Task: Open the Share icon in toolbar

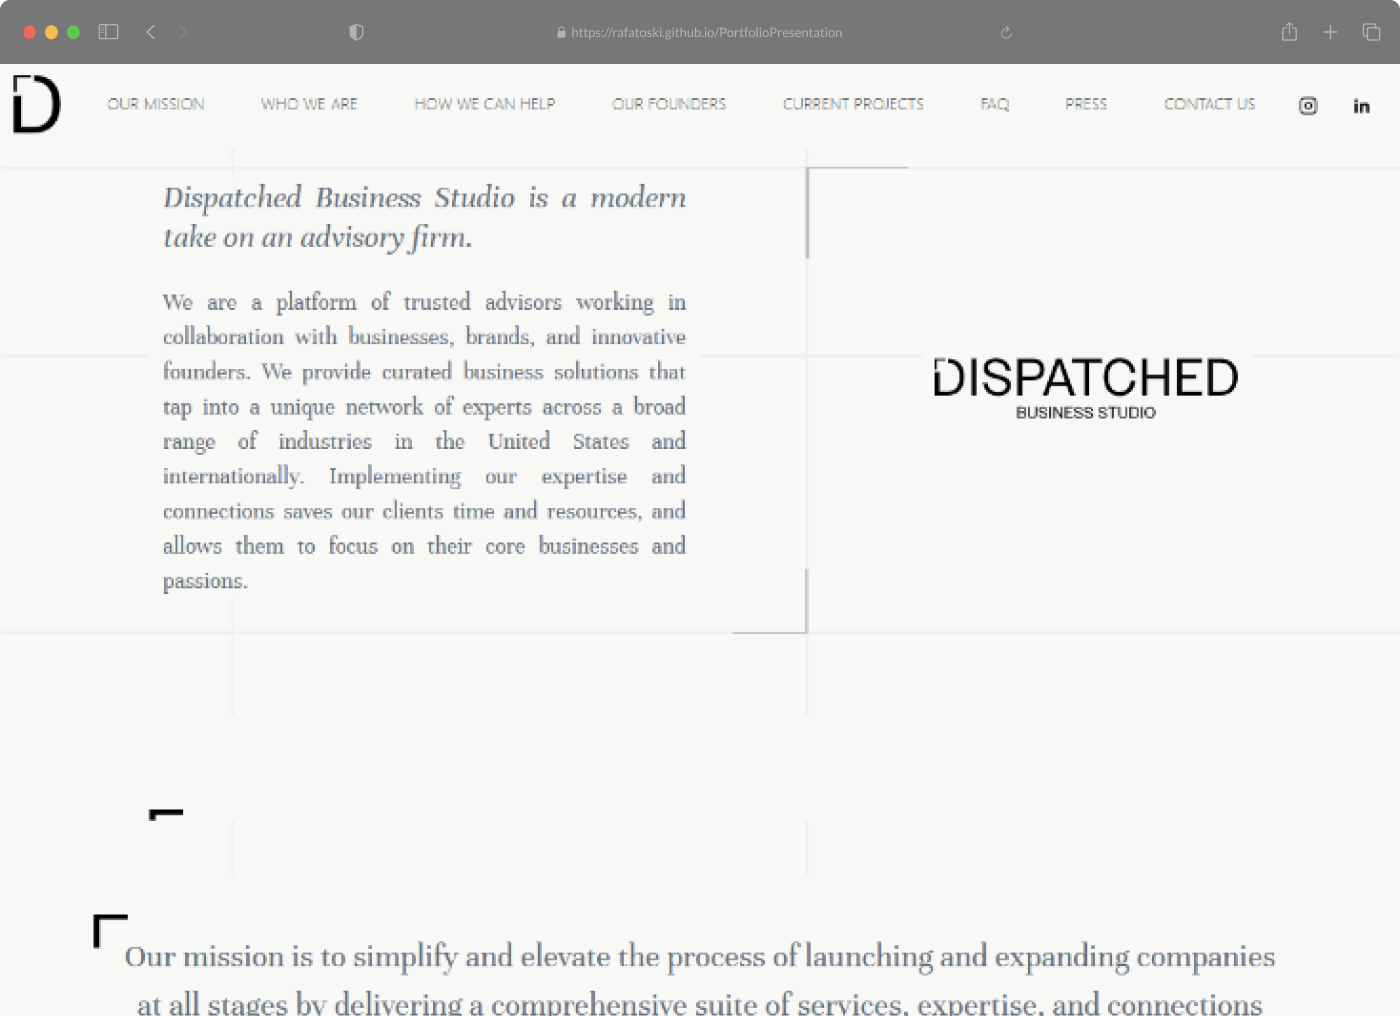Action: pos(1289,32)
